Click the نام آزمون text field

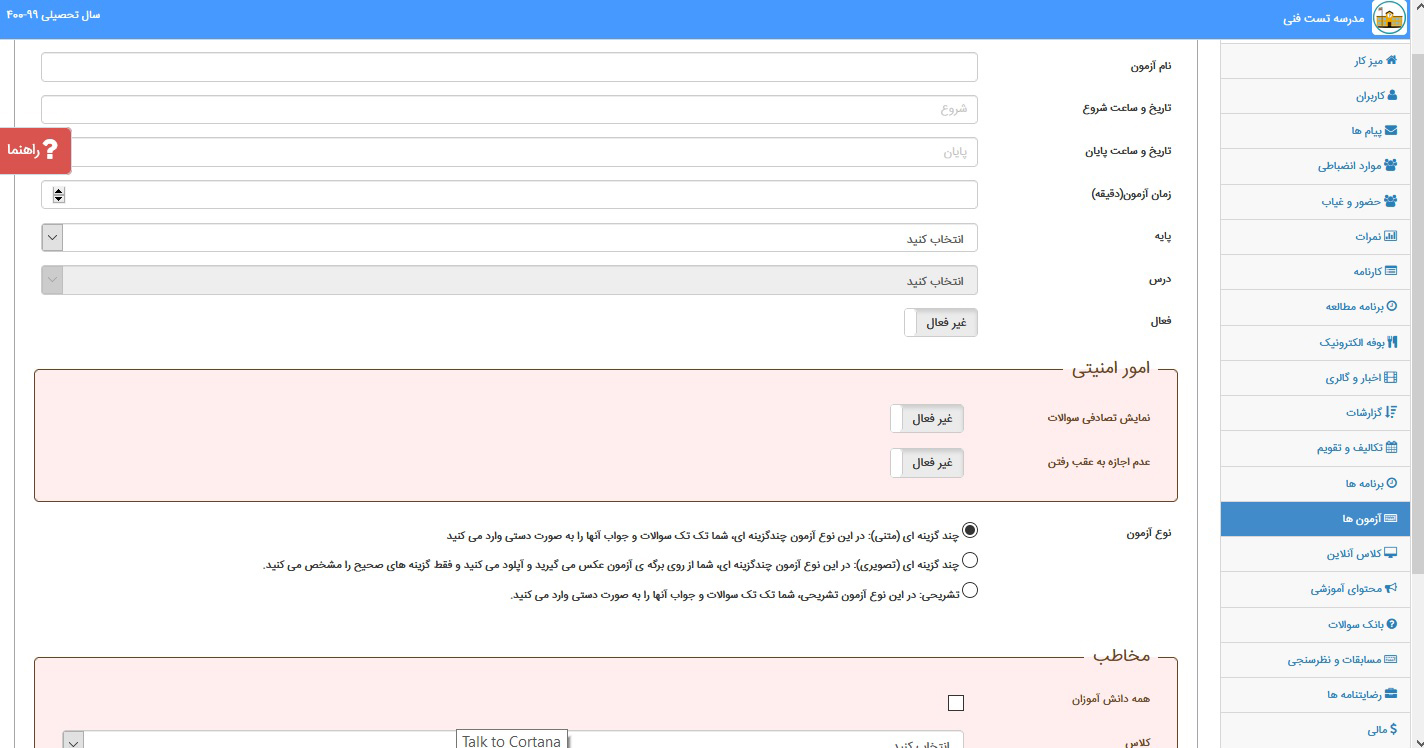point(509,67)
